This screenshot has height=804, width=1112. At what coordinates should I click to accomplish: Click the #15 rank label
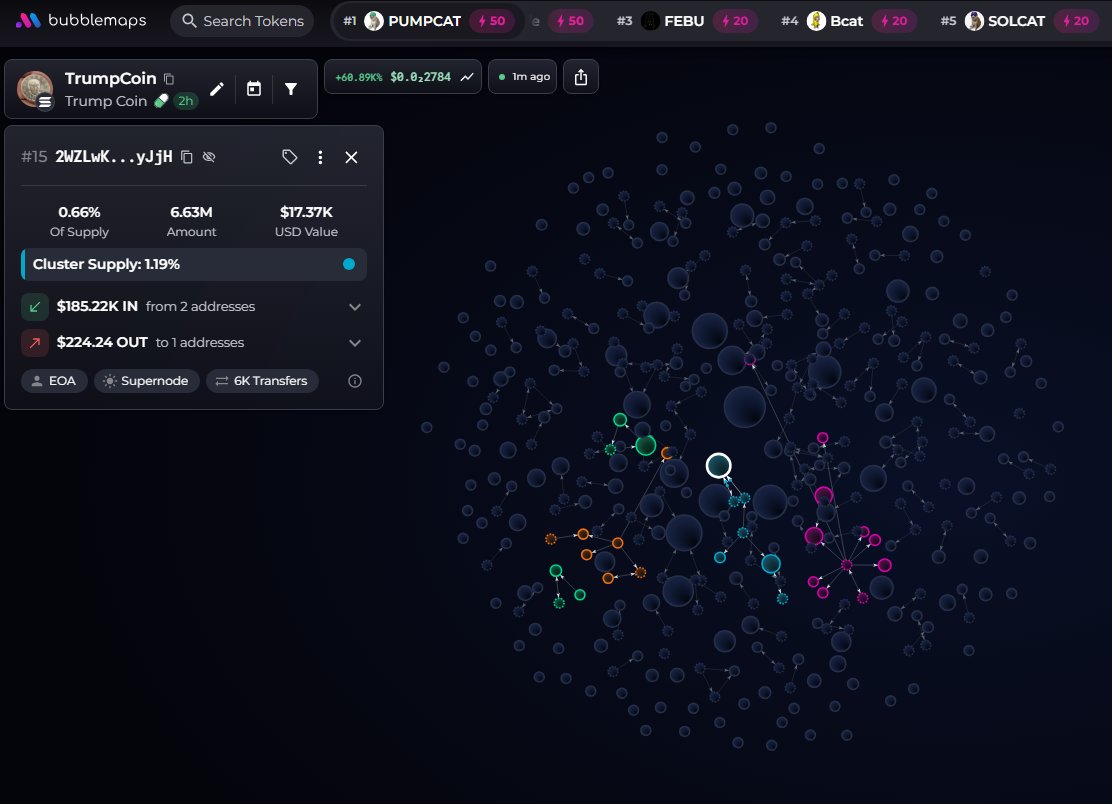click(x=34, y=157)
